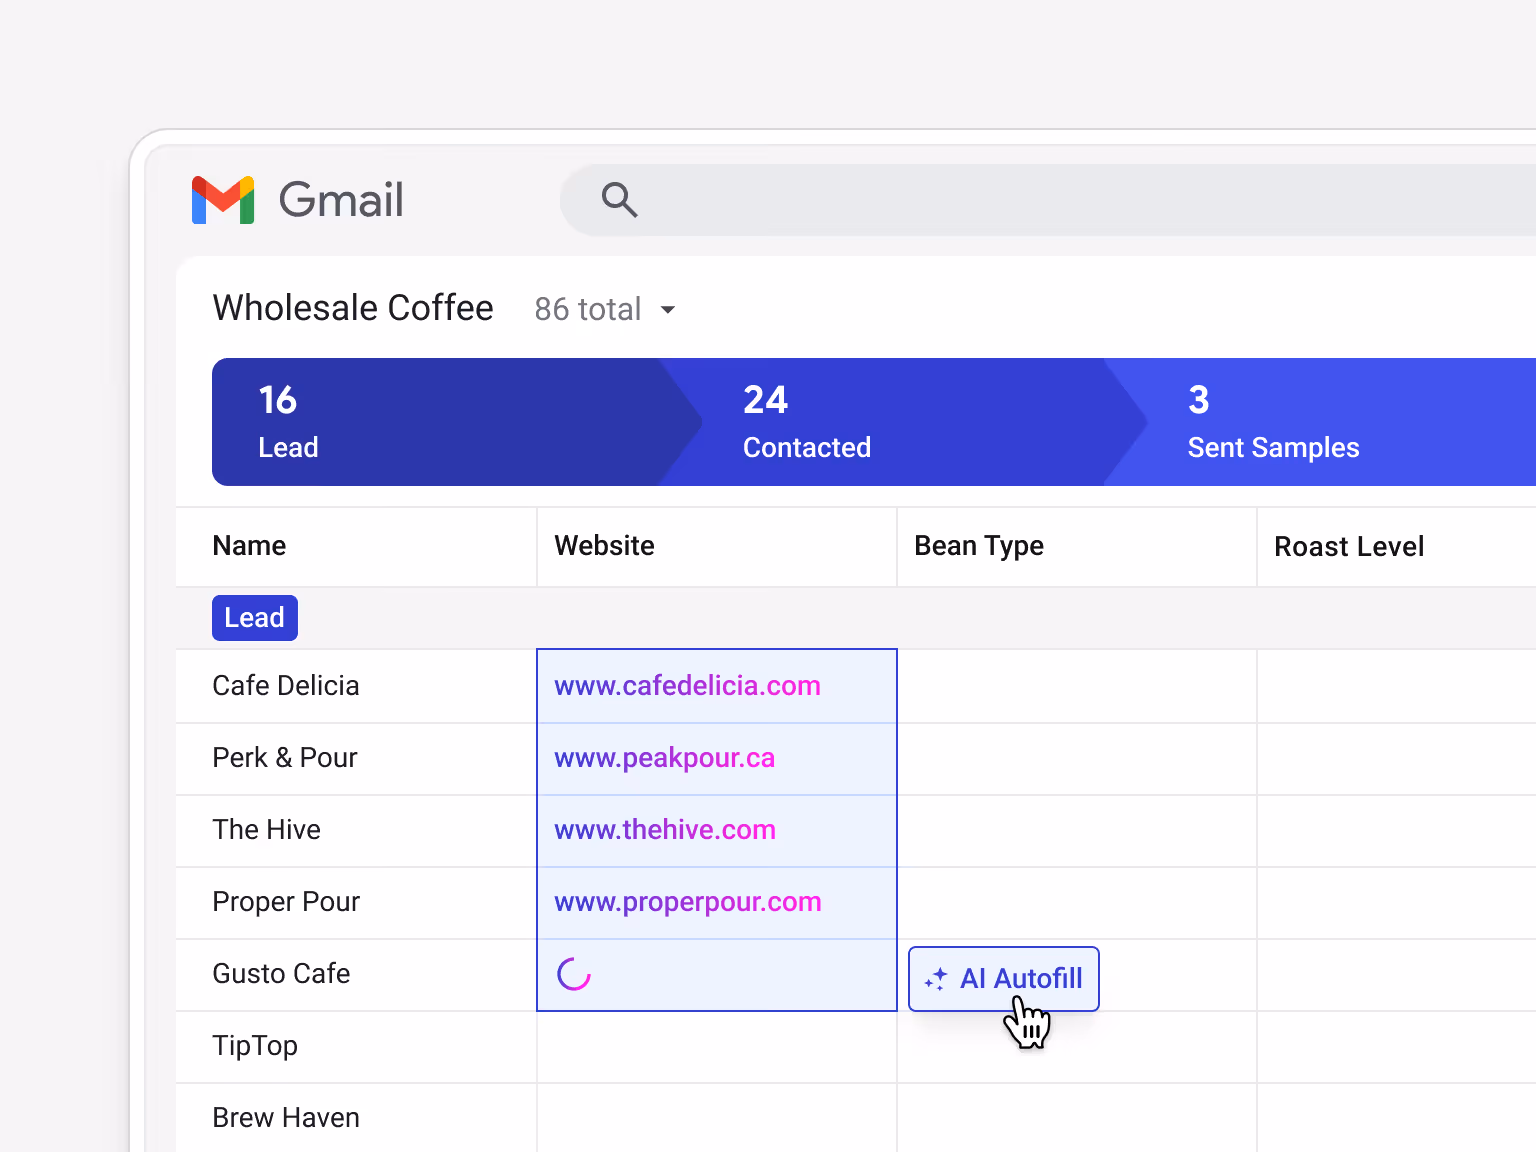Click the Gmail logo icon
1536x1152 pixels.
223,200
